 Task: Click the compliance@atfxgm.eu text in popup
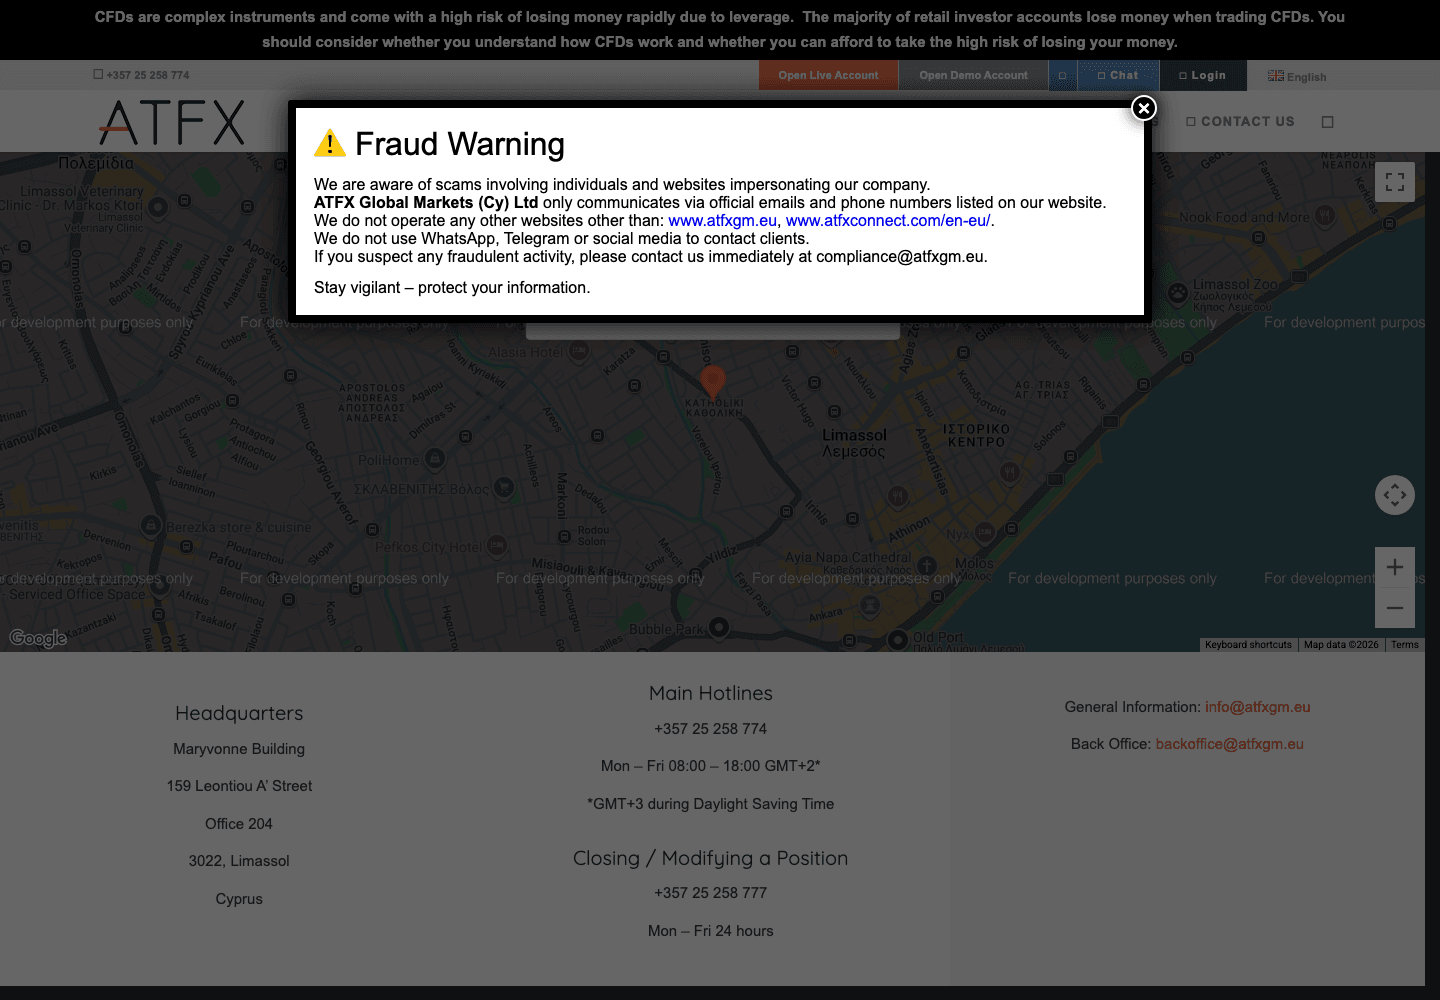point(900,257)
